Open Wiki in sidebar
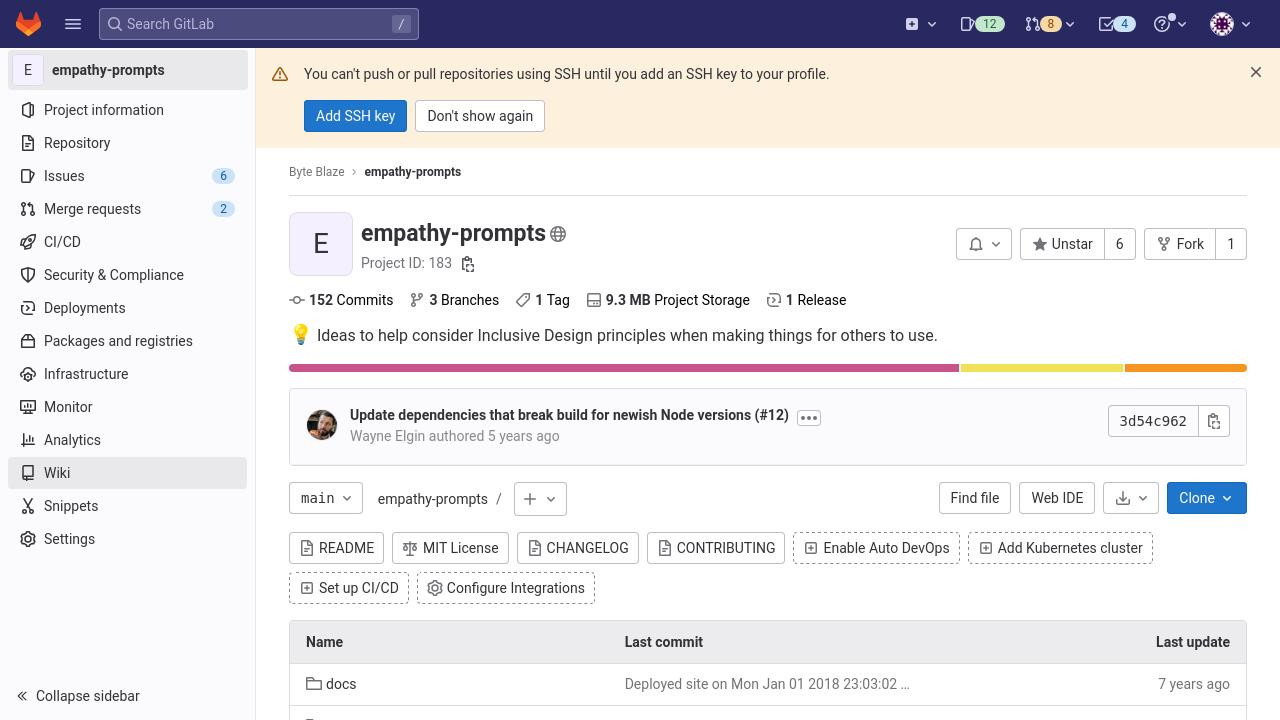Viewport: 1280px width, 720px height. pyautogui.click(x=128, y=473)
